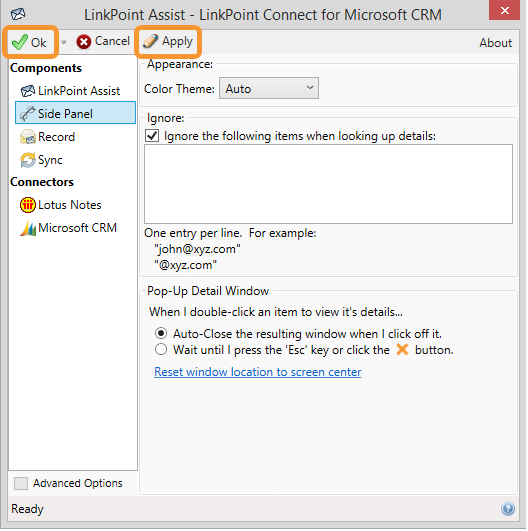This screenshot has width=528, height=531.
Task: Click the title bar envelope app icon
Action: pos(18,14)
